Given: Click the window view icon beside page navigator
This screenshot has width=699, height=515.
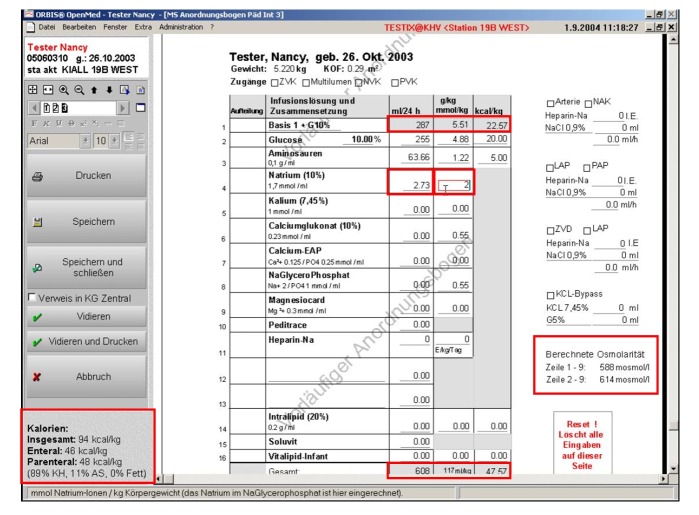Looking at the screenshot, I should pyautogui.click(x=141, y=106).
